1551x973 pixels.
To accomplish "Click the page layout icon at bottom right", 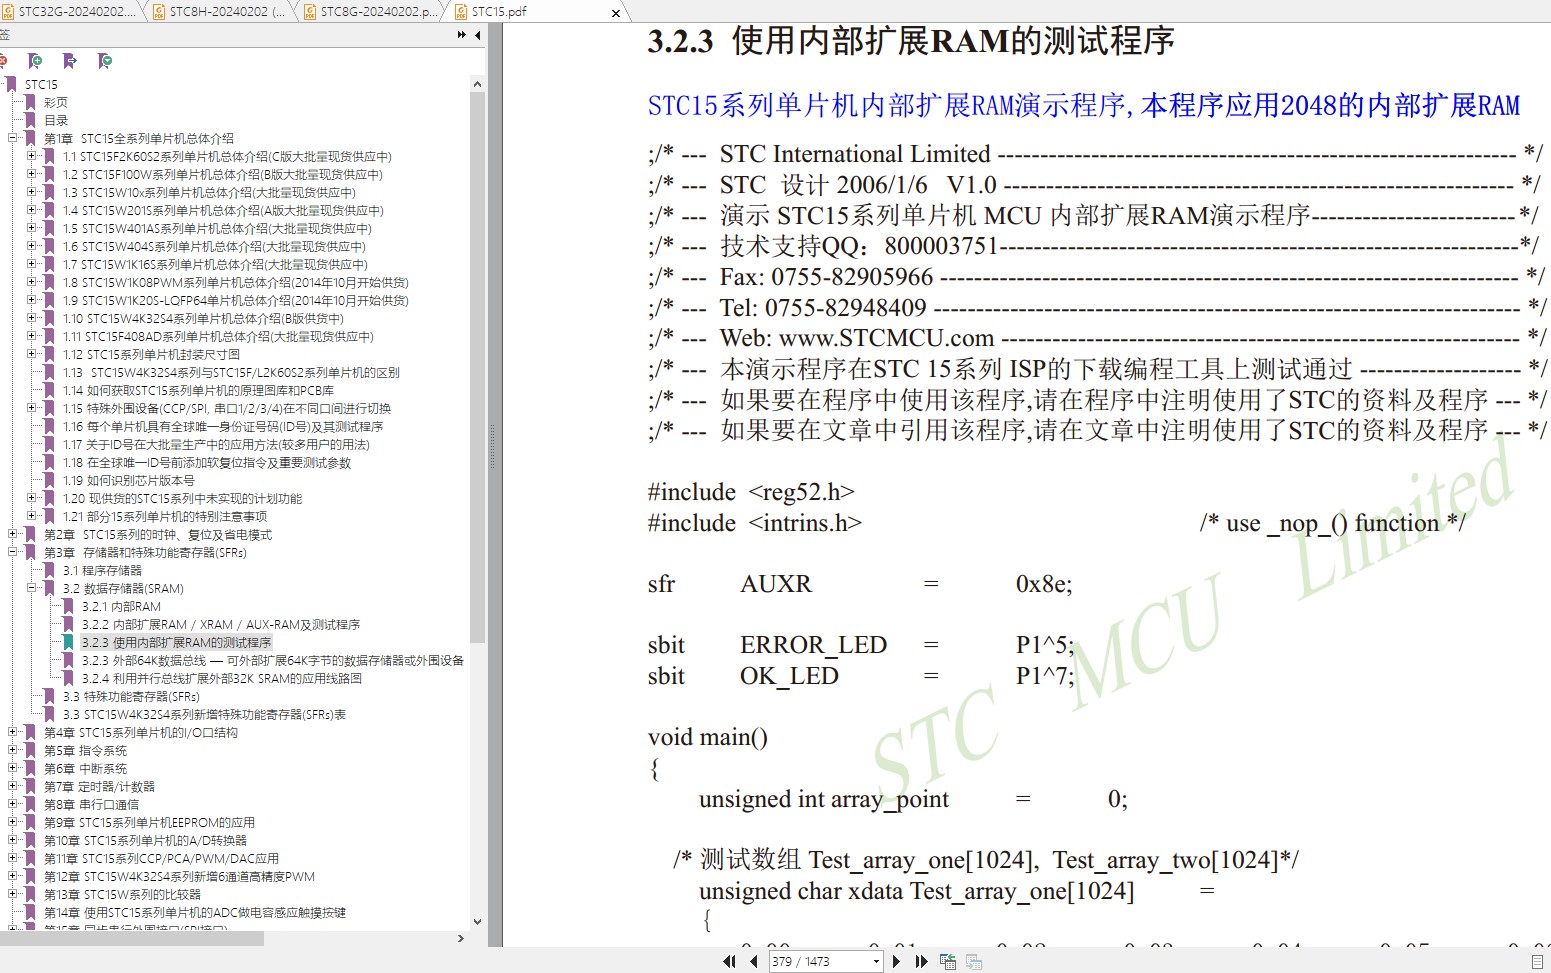I will (x=1538, y=961).
